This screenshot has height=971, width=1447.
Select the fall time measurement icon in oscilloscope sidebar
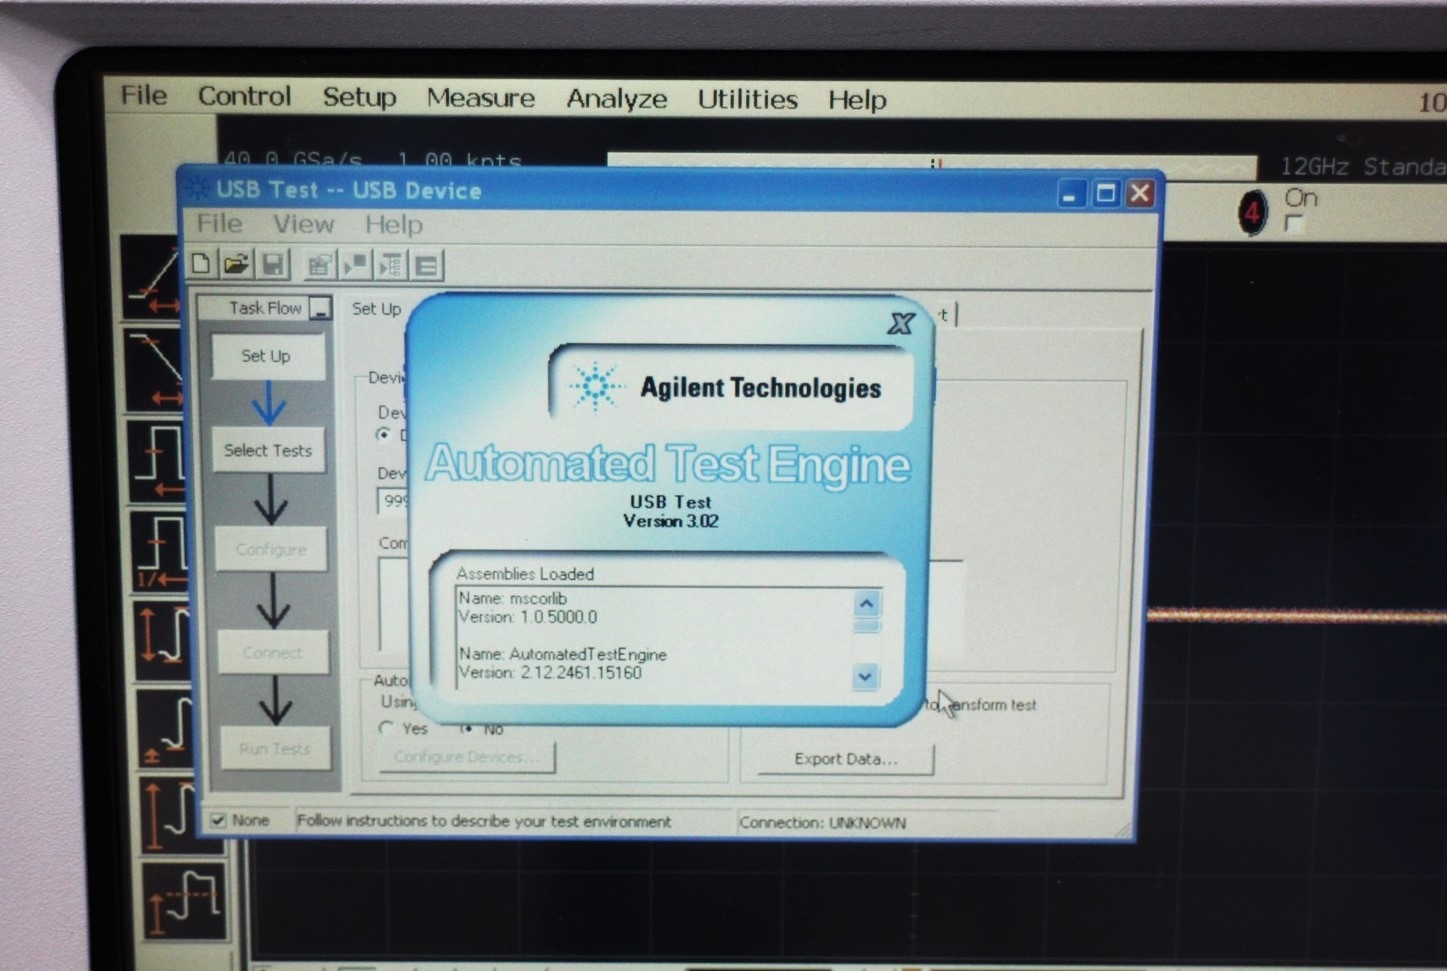[155, 370]
